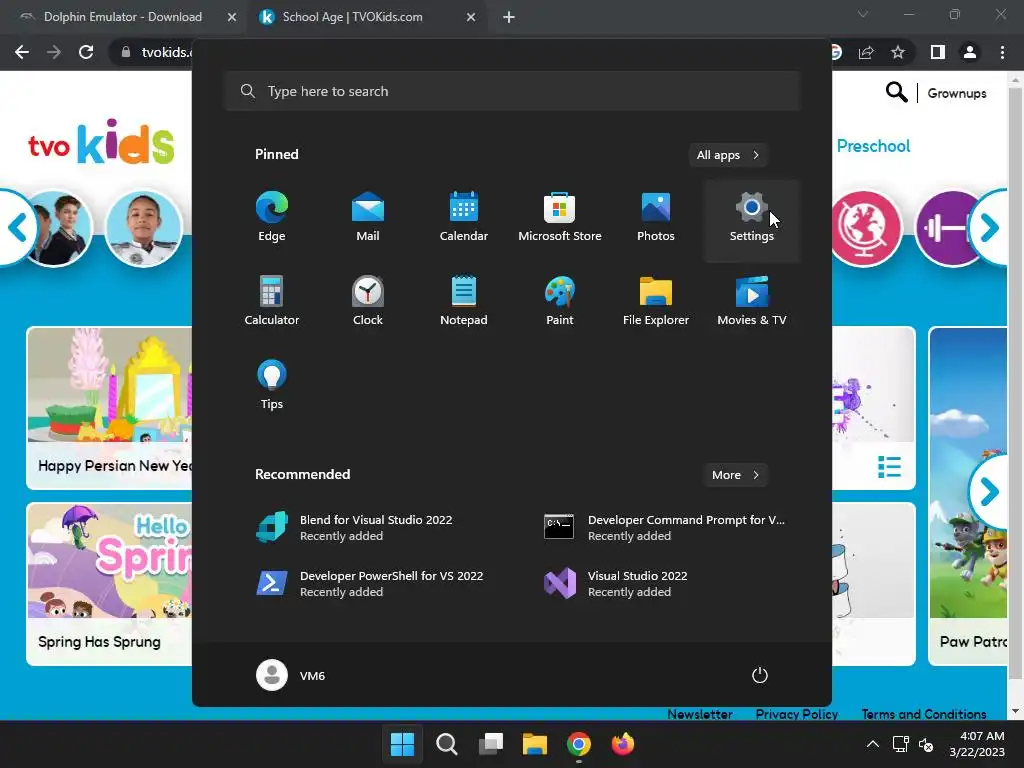
Task: Launch the Mail app
Action: point(368,217)
